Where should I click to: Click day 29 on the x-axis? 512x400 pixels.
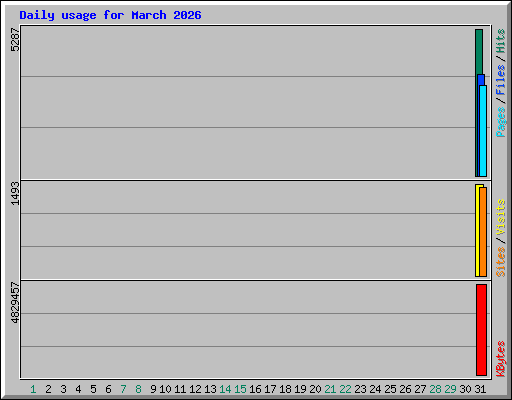coord(450,389)
